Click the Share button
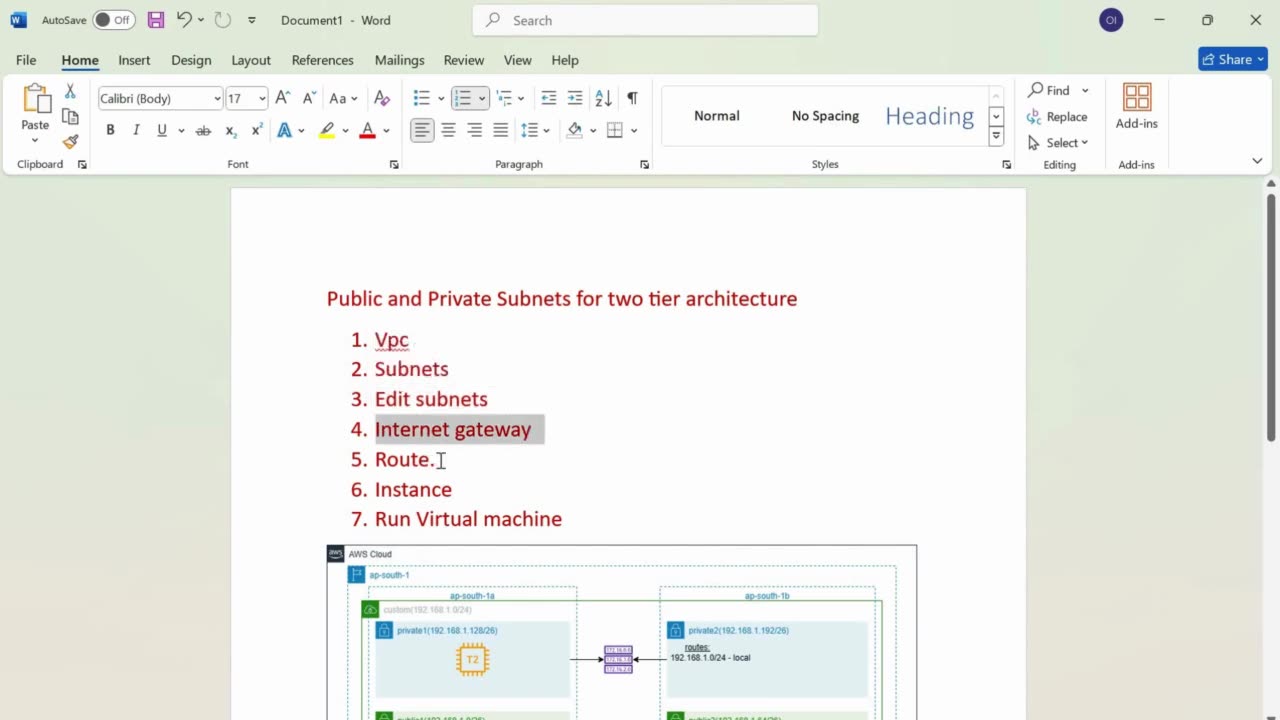This screenshot has height=720, width=1280. point(1233,59)
